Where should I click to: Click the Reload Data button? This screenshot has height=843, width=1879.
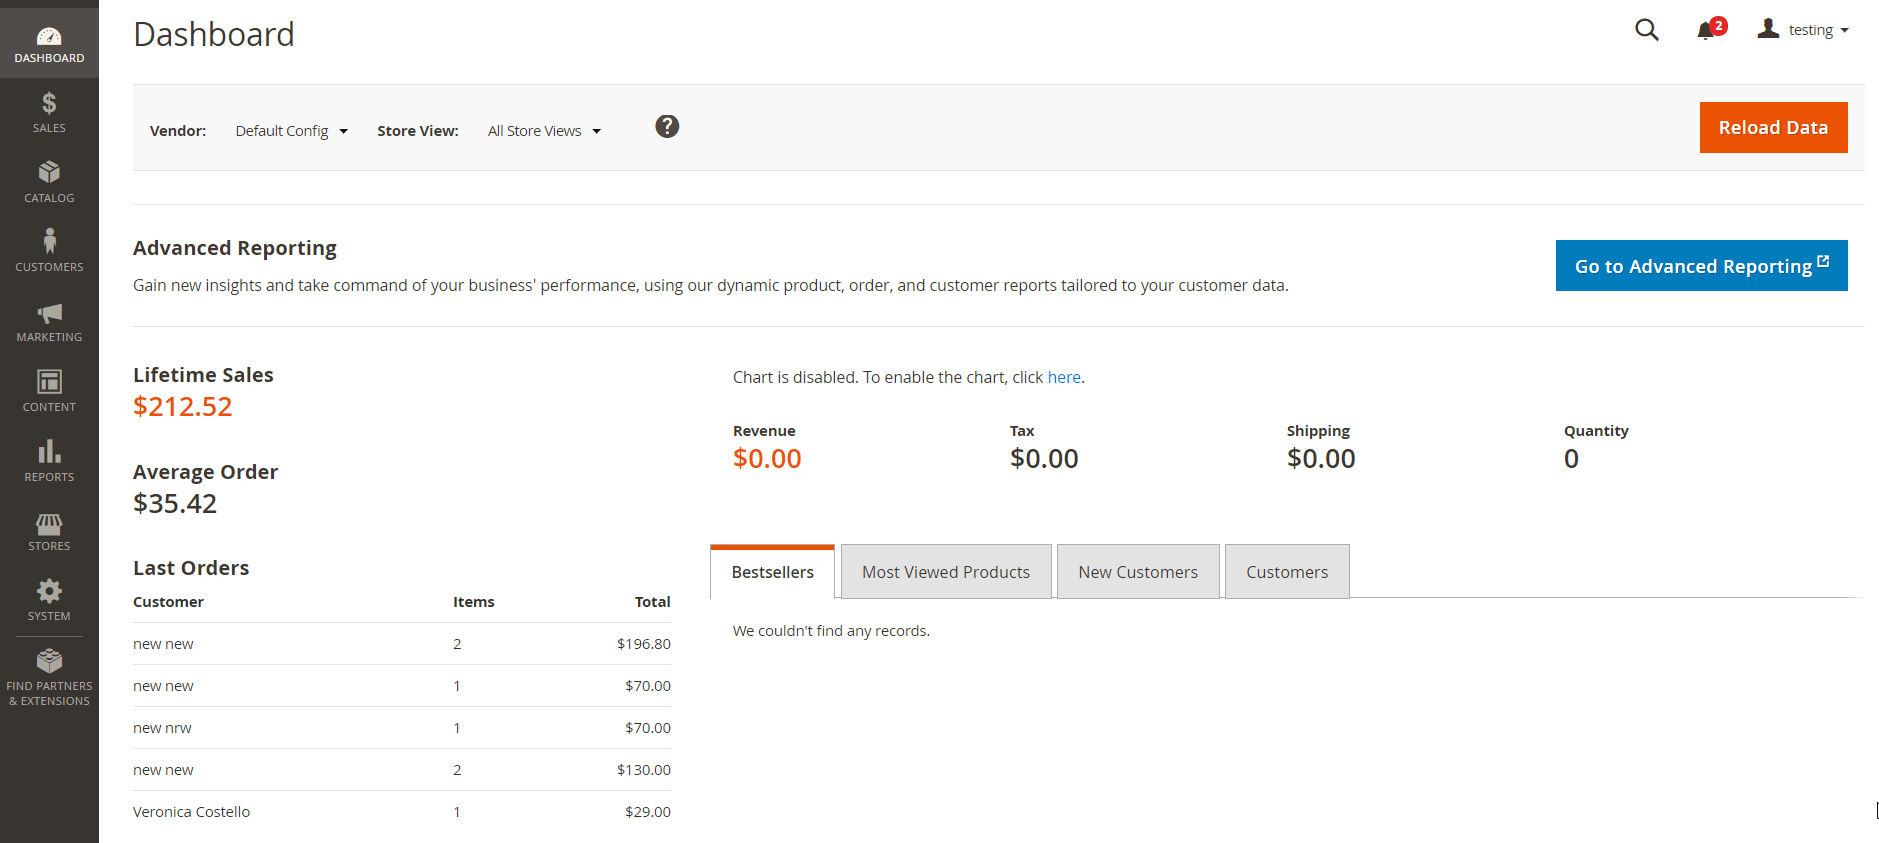[1772, 128]
